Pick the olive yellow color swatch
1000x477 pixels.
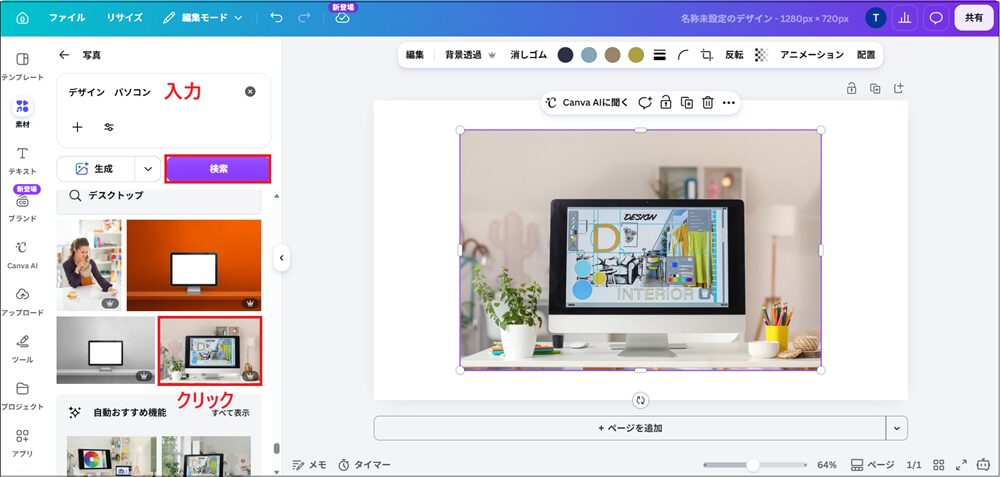[636, 55]
